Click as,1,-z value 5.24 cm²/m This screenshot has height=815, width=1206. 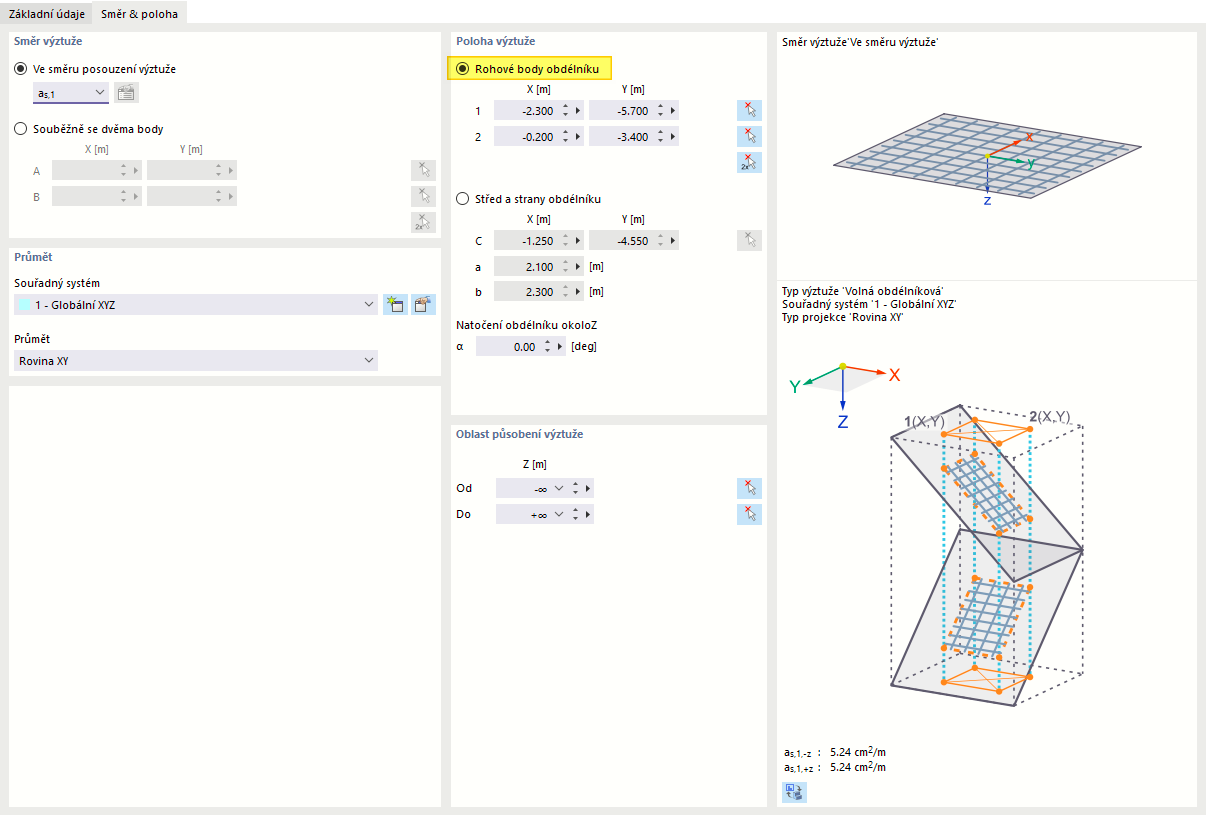[x=858, y=753]
